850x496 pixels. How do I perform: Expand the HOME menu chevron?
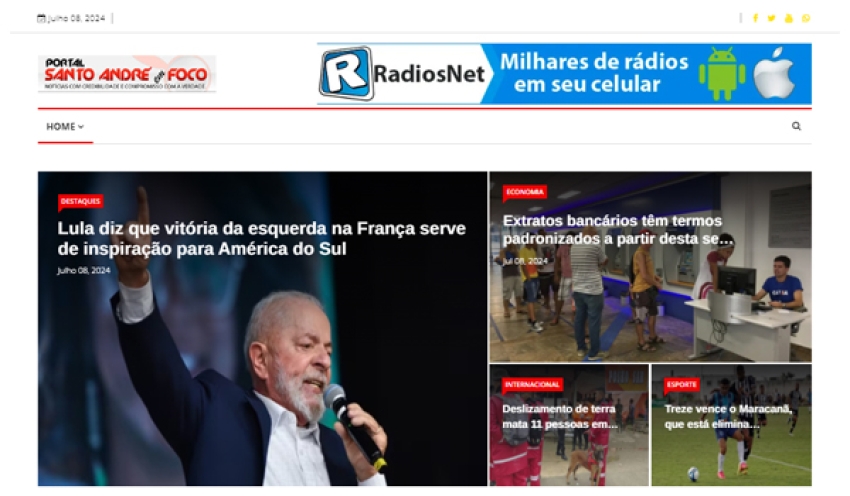81,127
